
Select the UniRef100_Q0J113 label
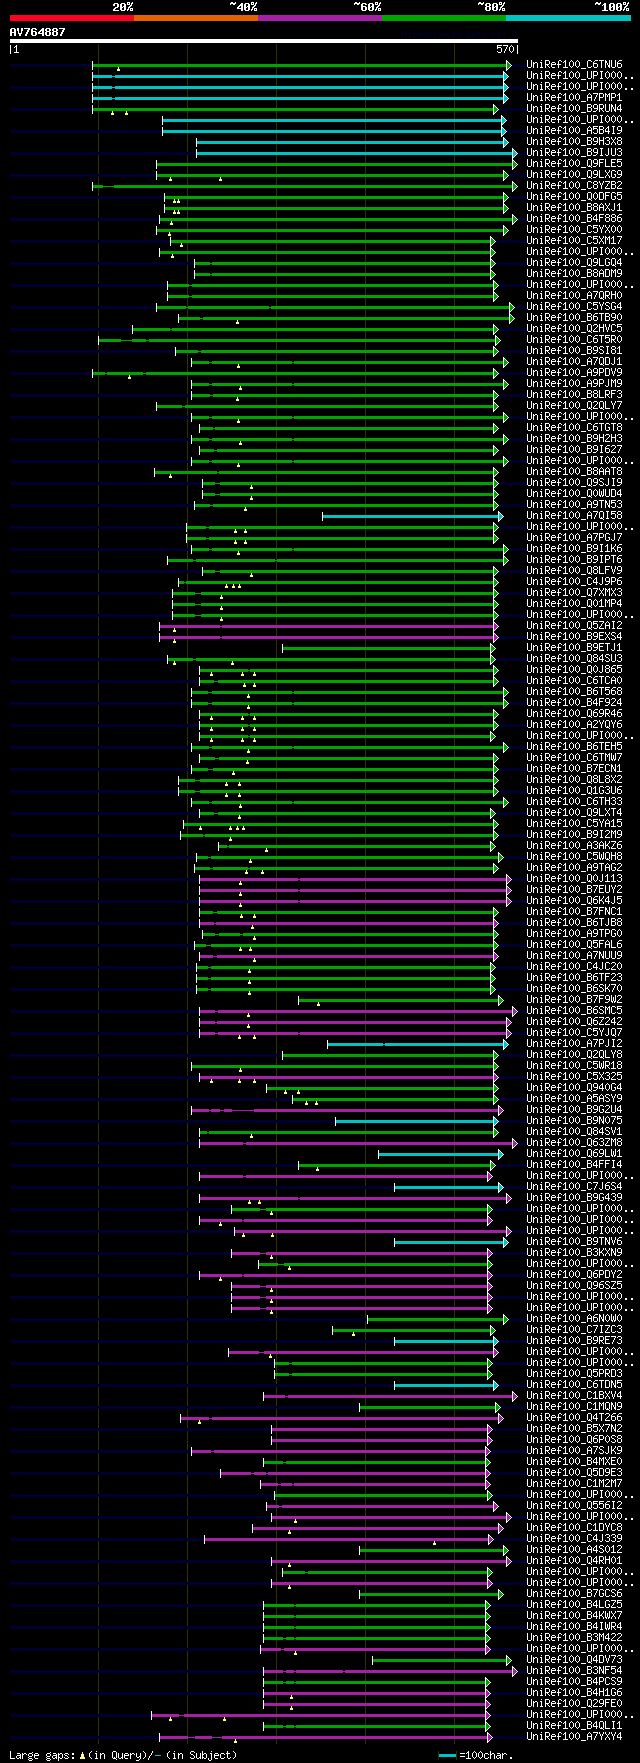pos(574,878)
